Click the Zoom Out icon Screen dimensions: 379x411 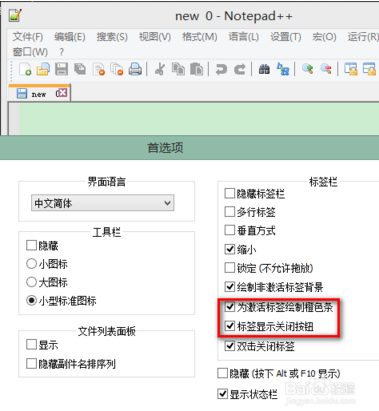(326, 69)
